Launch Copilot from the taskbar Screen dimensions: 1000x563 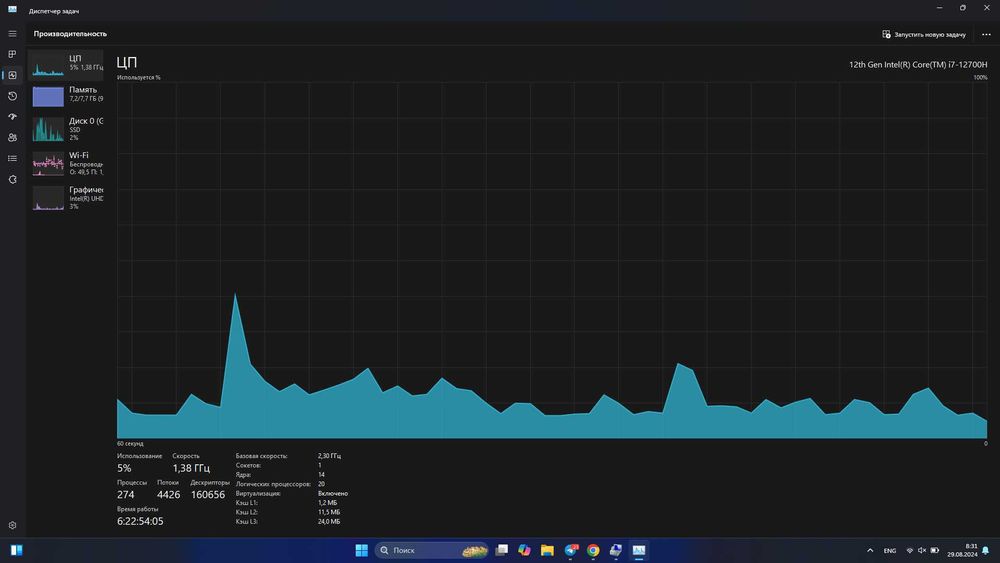(524, 550)
